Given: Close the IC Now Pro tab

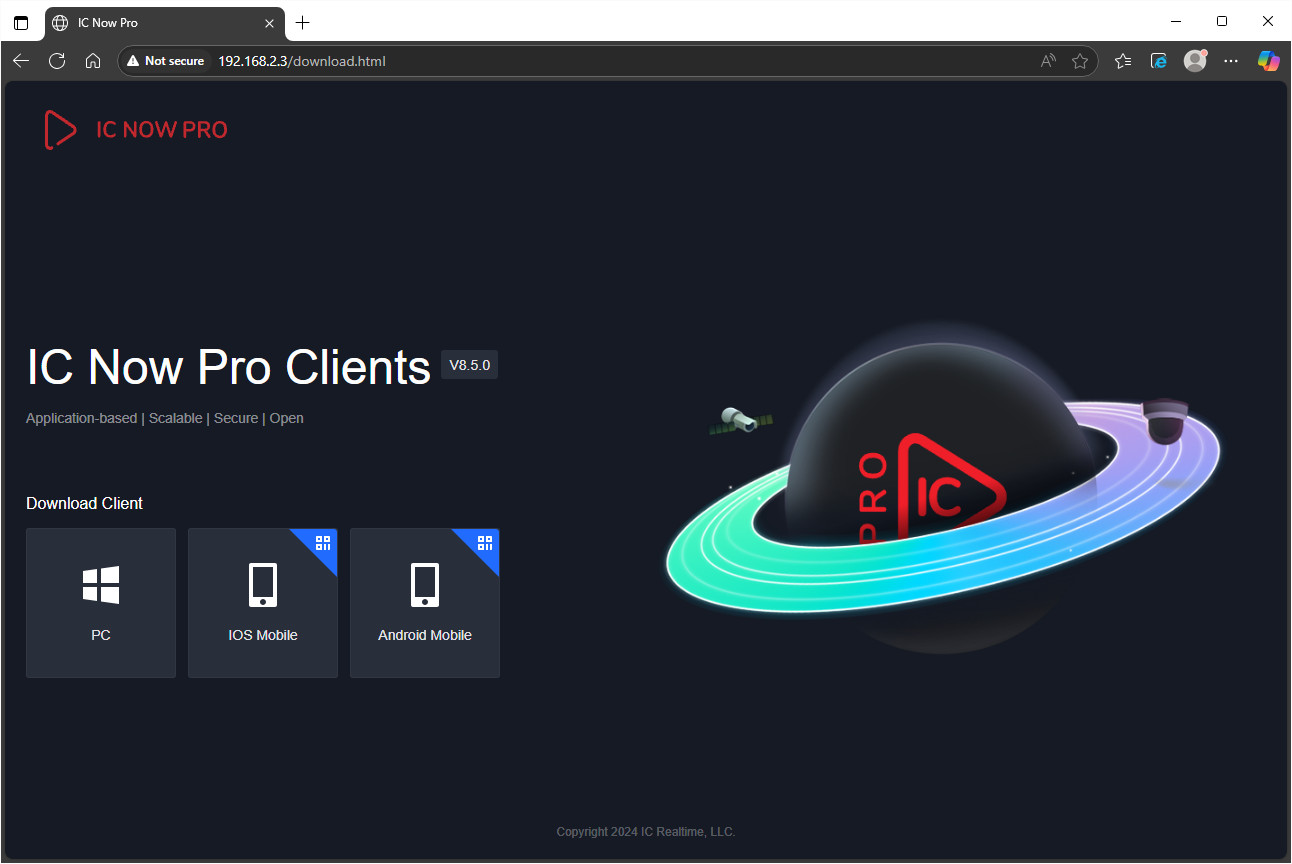Looking at the screenshot, I should (269, 22).
